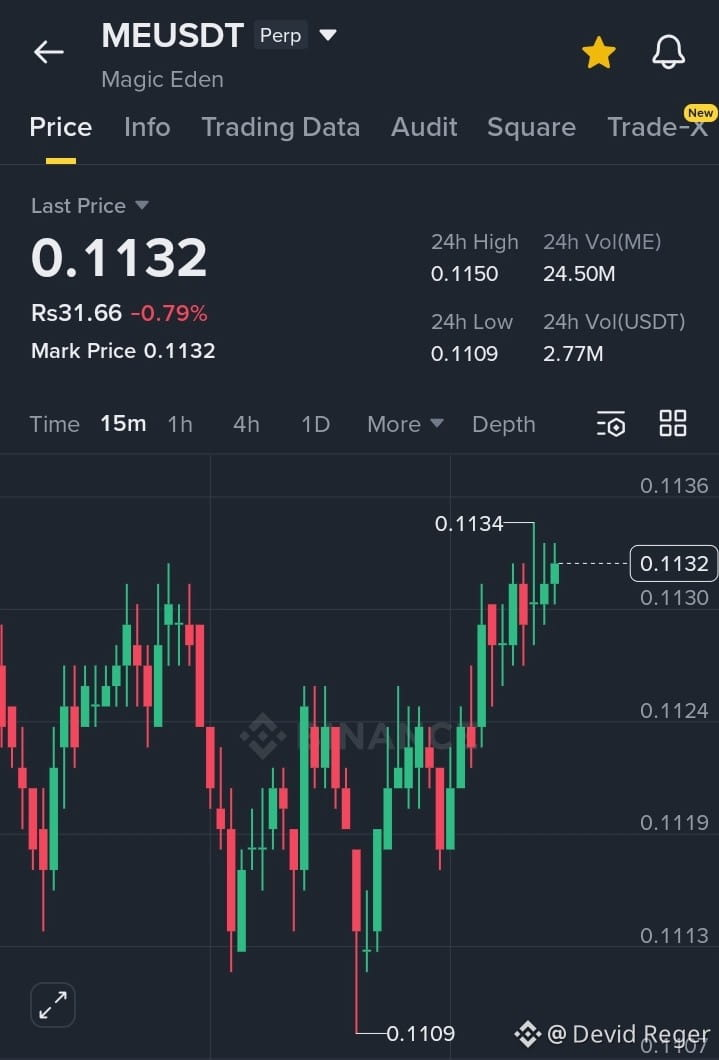Expand chart to fullscreen
The image size is (719, 1060).
click(53, 1004)
